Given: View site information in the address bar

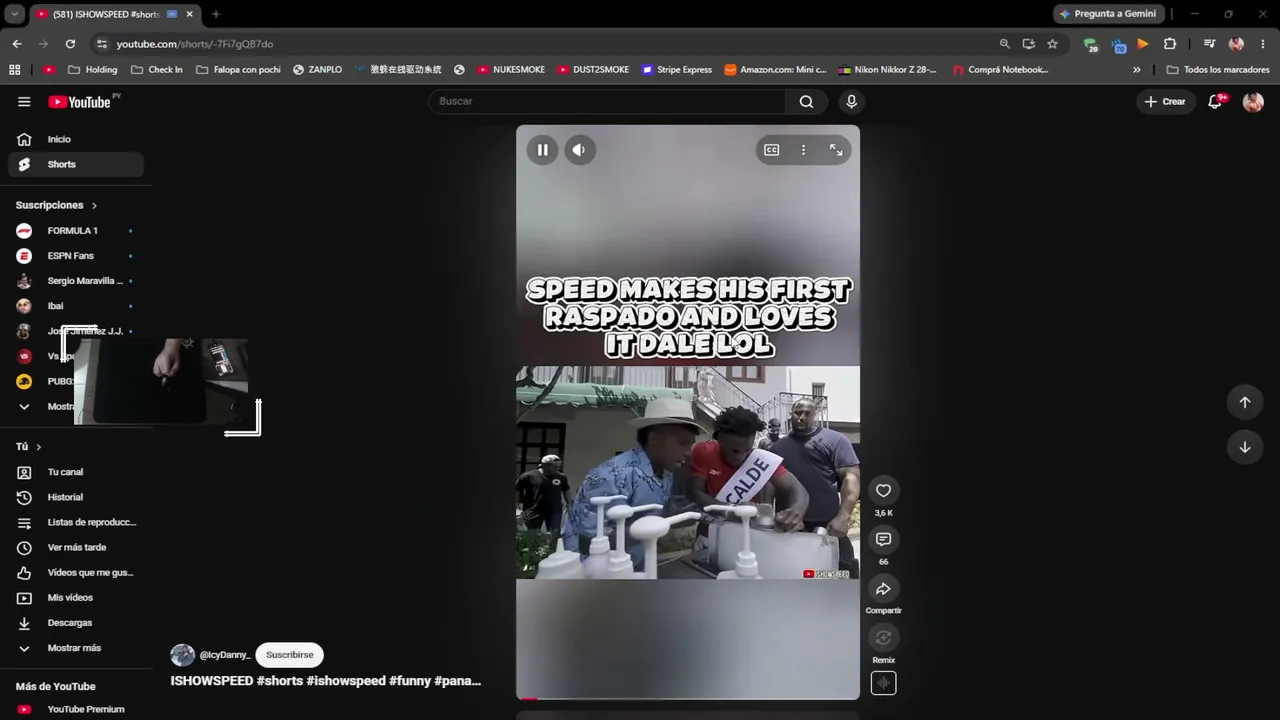Looking at the screenshot, I should 101,44.
